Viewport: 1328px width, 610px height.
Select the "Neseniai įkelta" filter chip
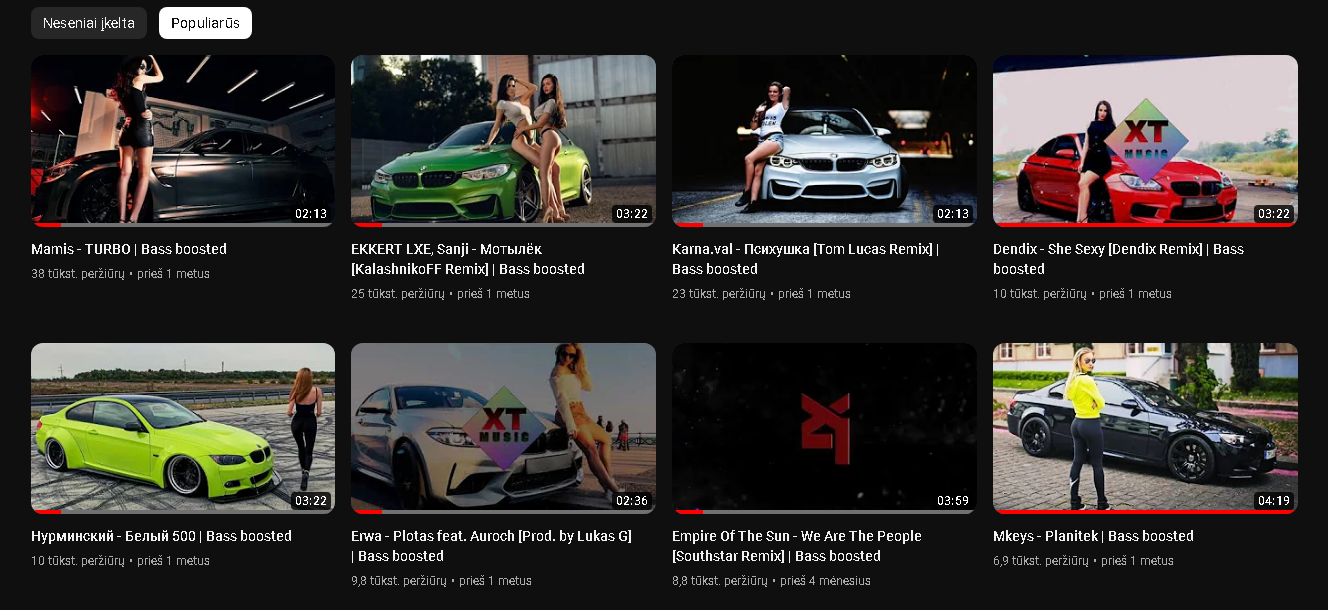click(x=89, y=23)
